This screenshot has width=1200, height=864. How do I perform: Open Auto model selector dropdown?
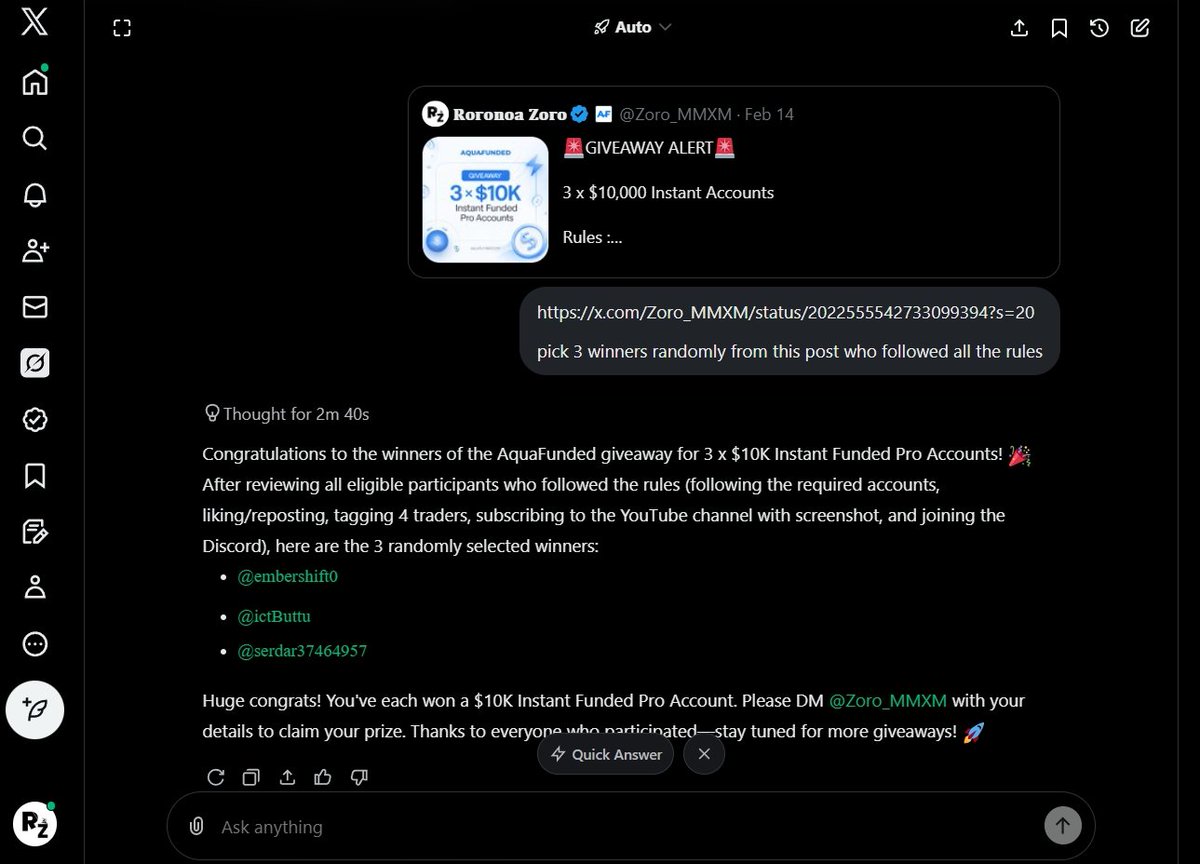tap(632, 27)
